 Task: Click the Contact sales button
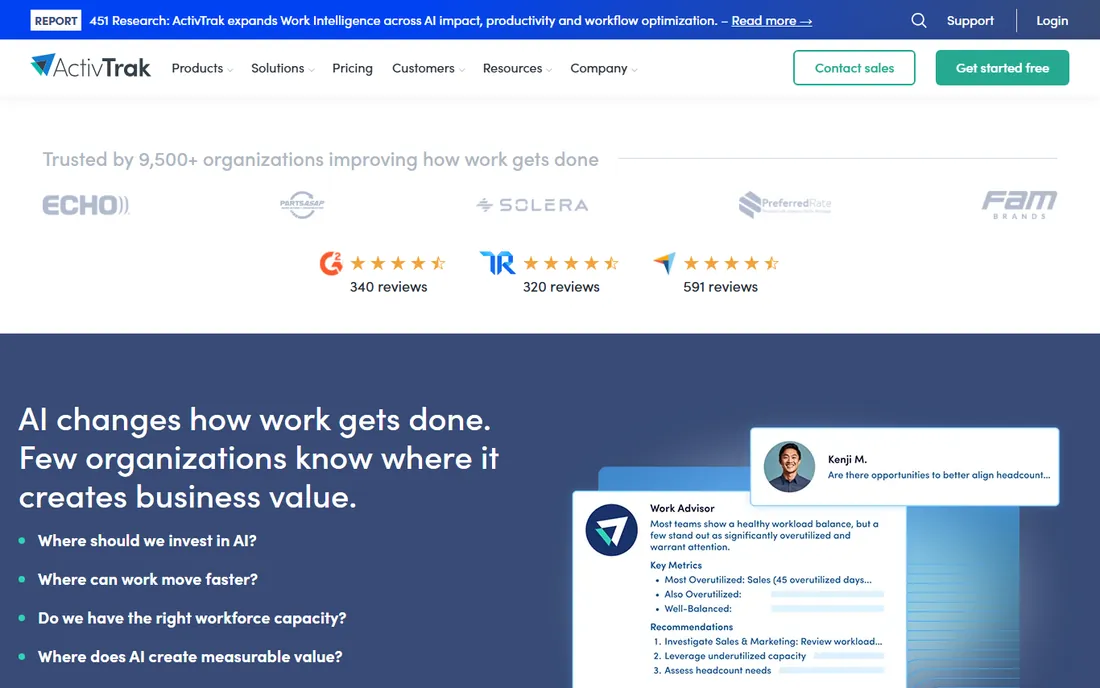854,67
